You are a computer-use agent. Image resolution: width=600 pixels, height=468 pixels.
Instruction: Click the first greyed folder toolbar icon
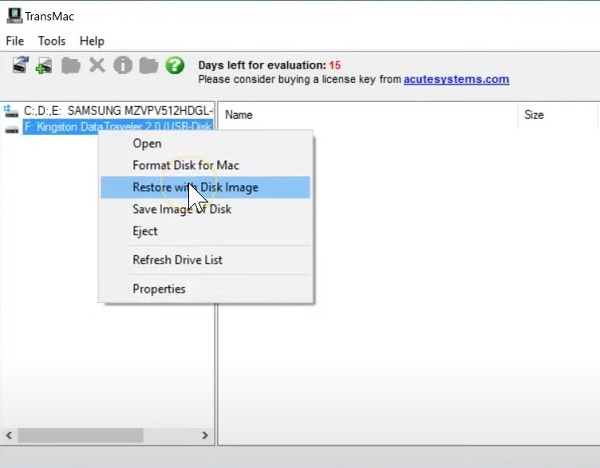click(71, 65)
